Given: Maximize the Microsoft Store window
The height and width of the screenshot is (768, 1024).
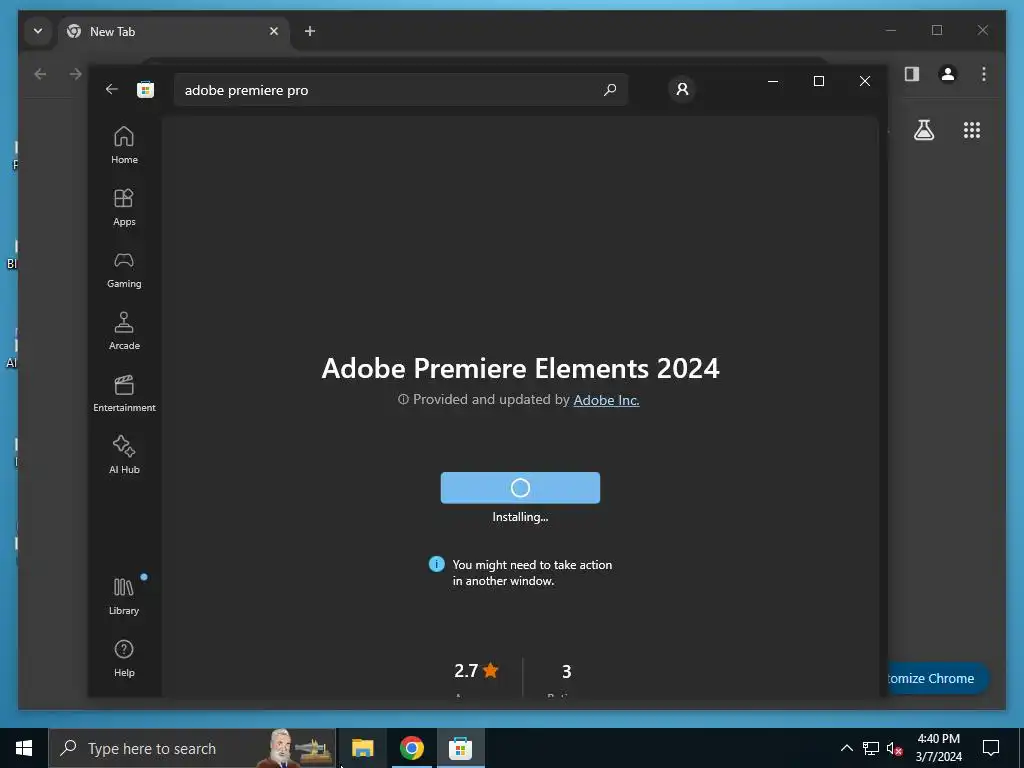Looking at the screenshot, I should tap(818, 81).
